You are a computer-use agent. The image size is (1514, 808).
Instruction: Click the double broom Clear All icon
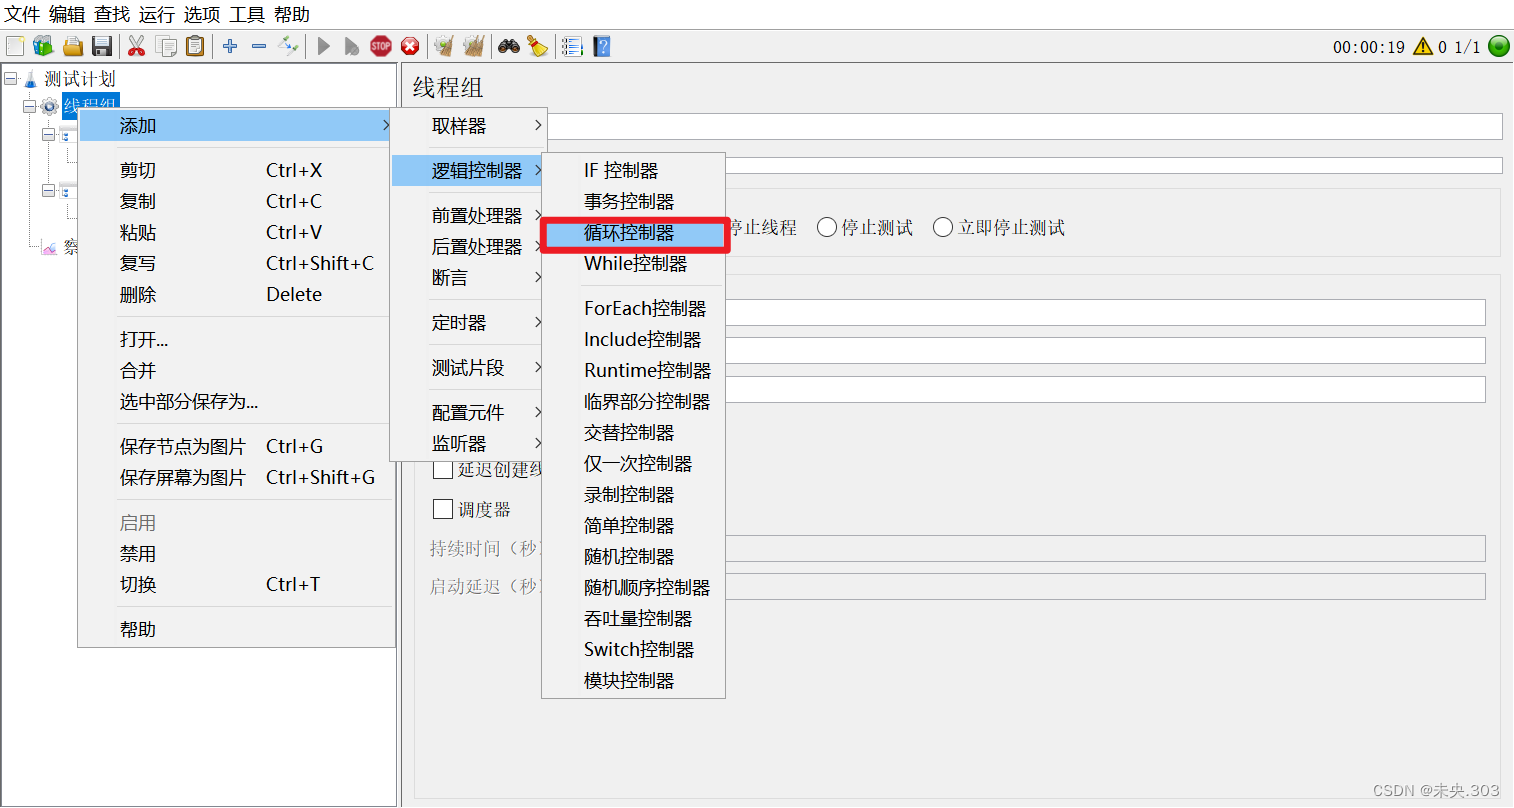pos(474,46)
